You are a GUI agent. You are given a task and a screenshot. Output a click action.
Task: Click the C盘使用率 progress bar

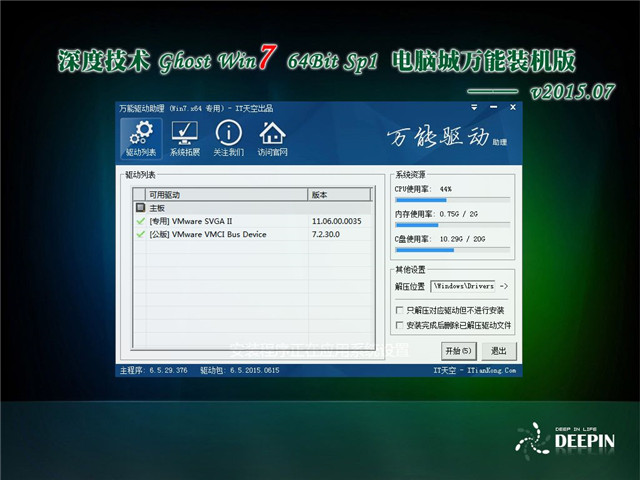pos(453,250)
